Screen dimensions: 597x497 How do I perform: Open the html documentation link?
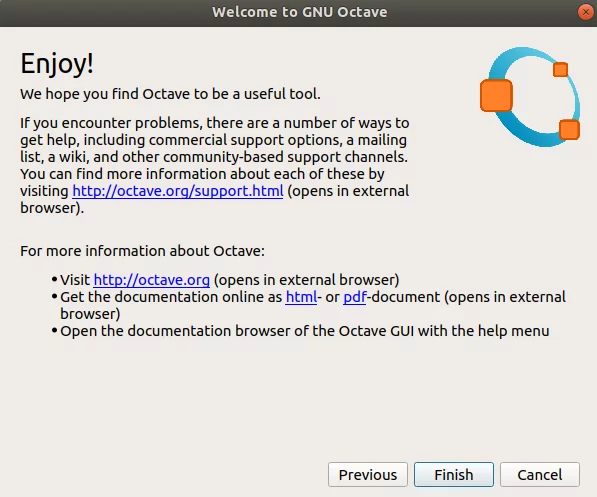point(301,297)
